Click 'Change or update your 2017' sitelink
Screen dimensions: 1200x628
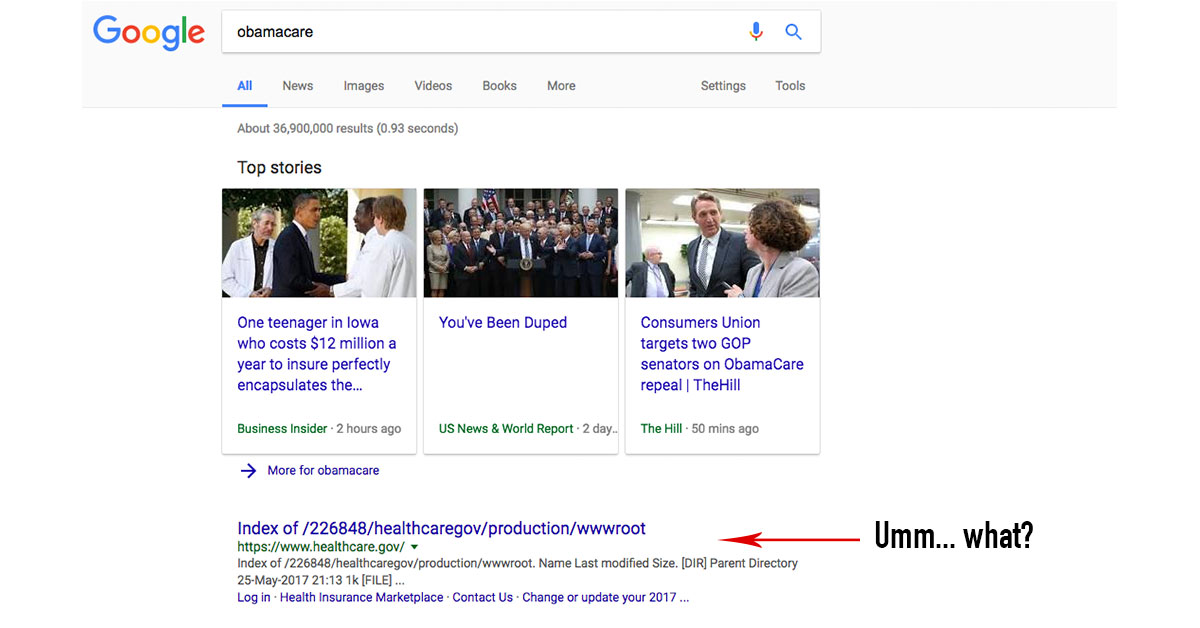[x=605, y=598]
